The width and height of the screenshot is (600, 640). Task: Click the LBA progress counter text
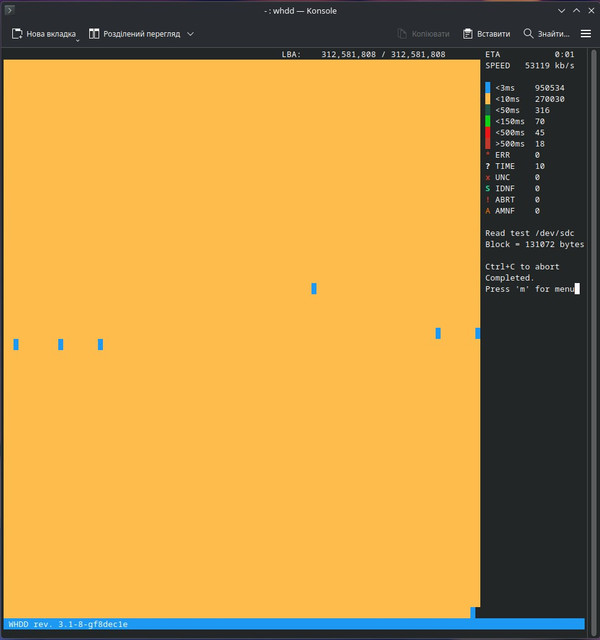[x=363, y=54]
